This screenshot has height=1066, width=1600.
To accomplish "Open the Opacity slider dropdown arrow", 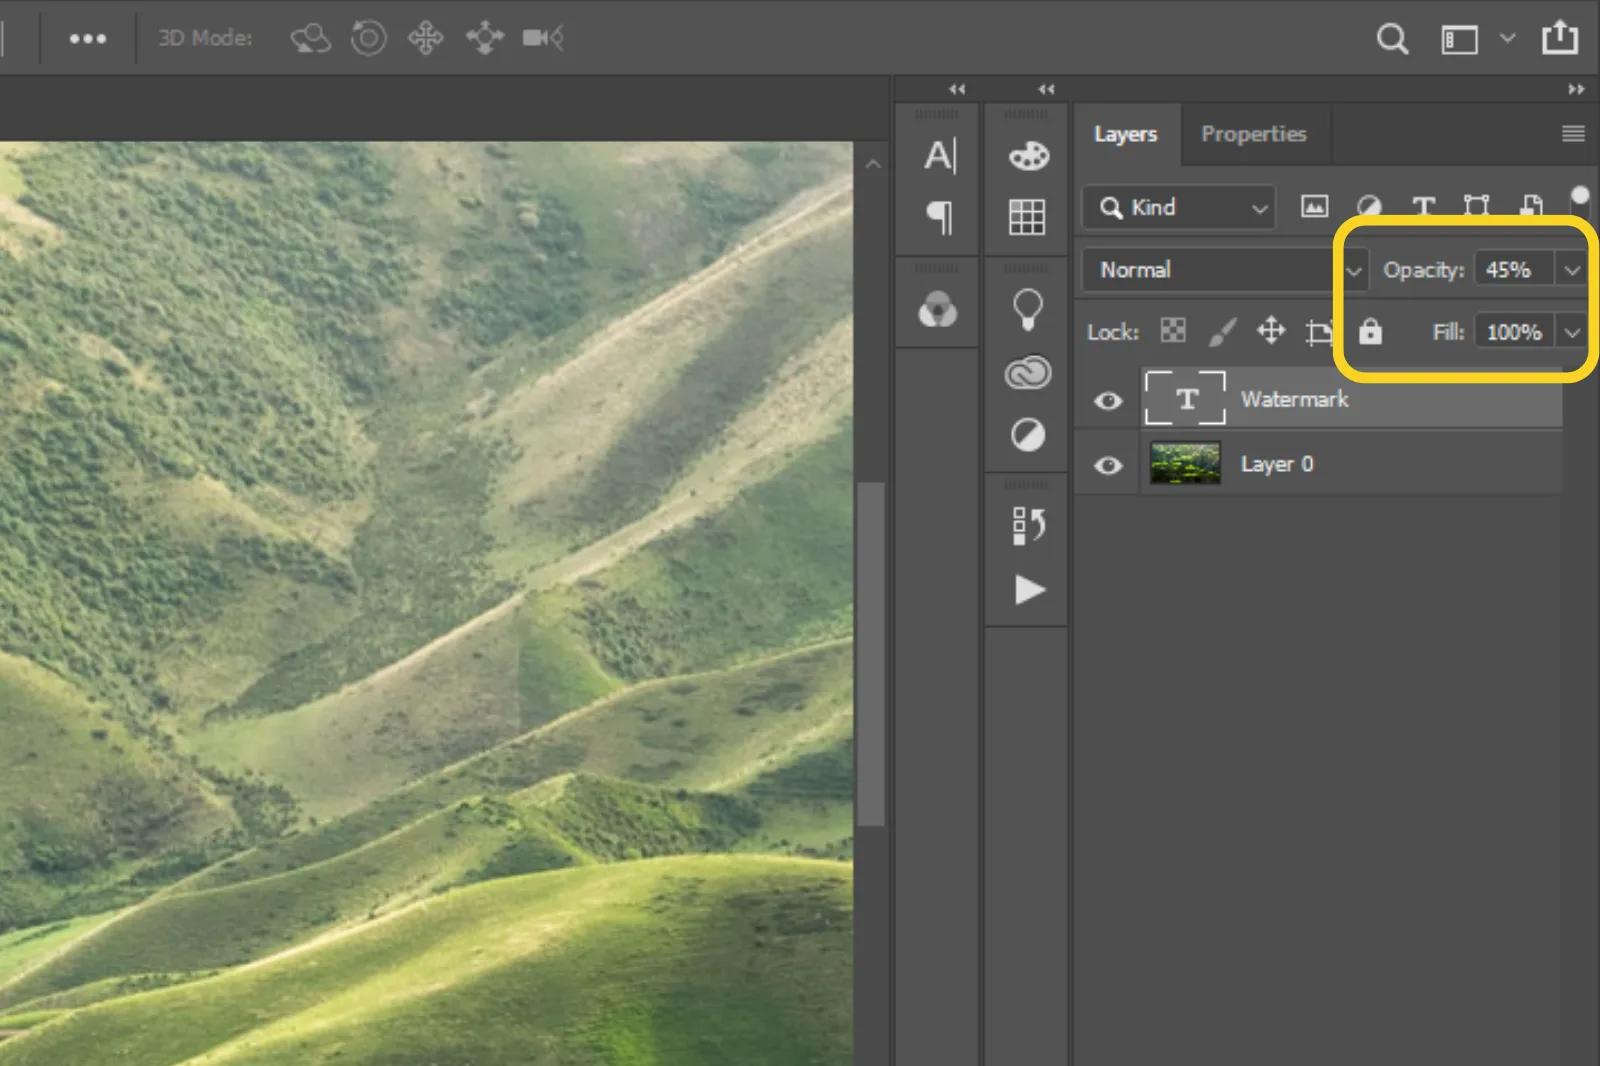I will [1571, 270].
